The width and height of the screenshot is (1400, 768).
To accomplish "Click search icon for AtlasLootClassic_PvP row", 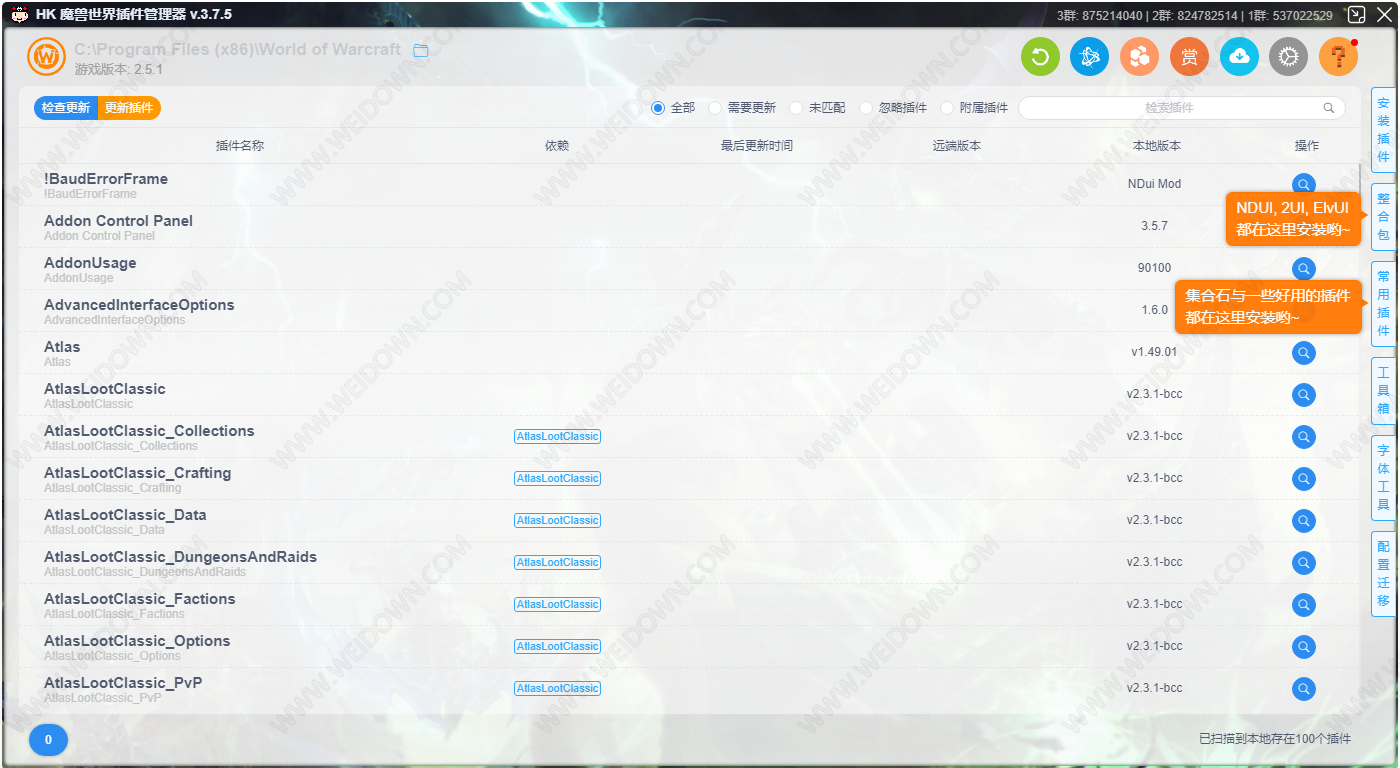I will pos(1304,689).
